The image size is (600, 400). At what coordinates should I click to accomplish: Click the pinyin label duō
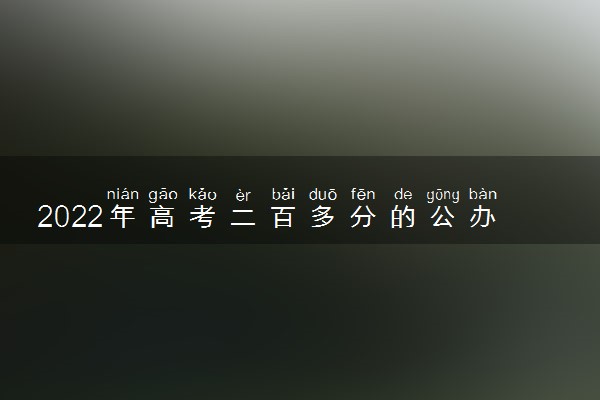[x=323, y=194]
